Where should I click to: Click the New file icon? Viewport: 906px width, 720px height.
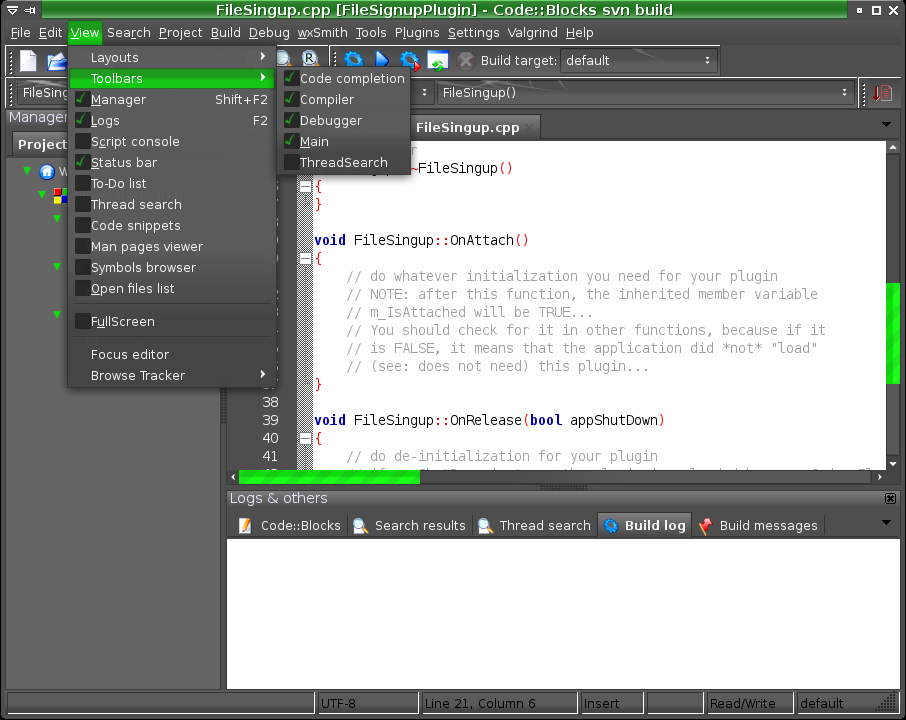[x=28, y=61]
